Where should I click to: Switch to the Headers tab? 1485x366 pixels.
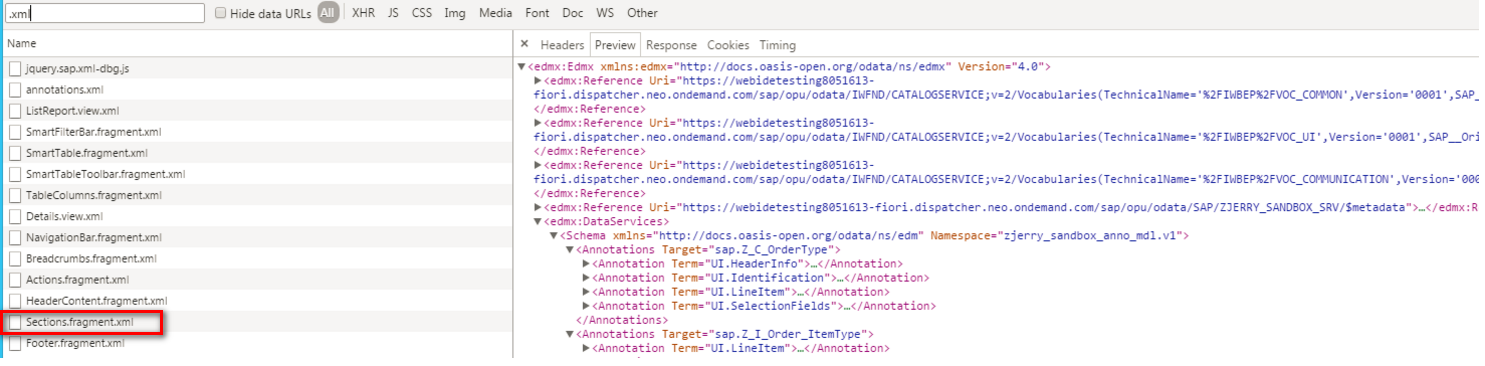click(562, 45)
